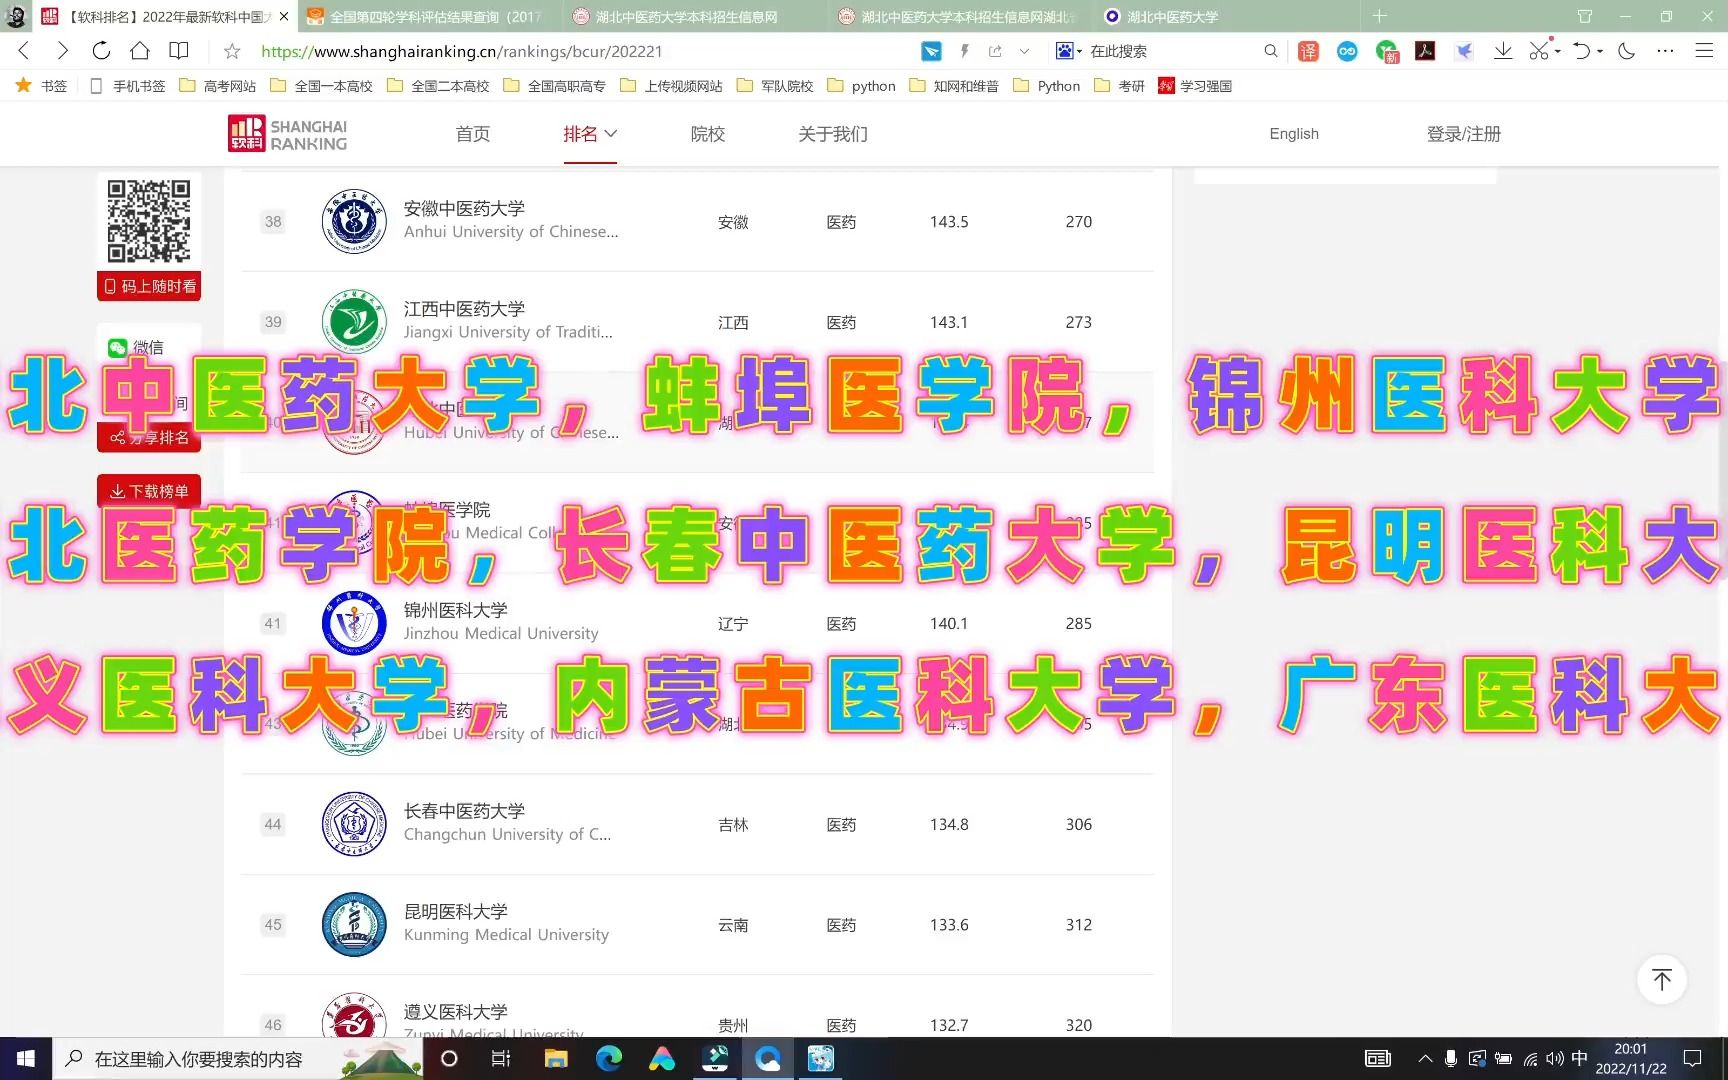
Task: Open File Explorer from the taskbar
Action: 556,1058
